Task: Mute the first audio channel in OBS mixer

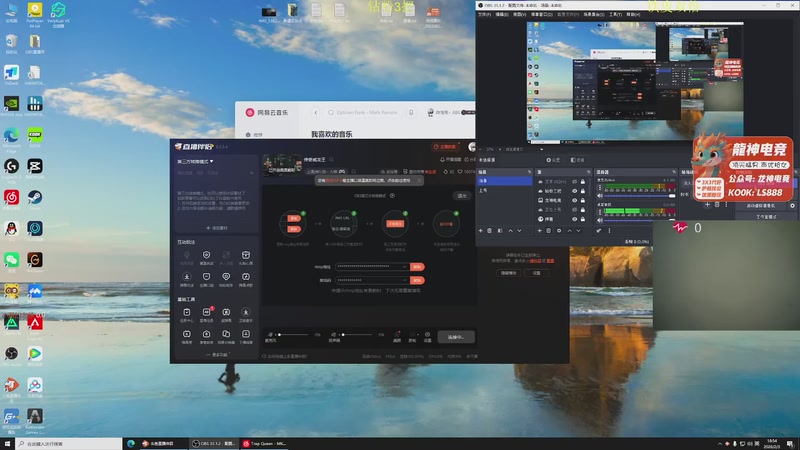Action: tap(600, 195)
